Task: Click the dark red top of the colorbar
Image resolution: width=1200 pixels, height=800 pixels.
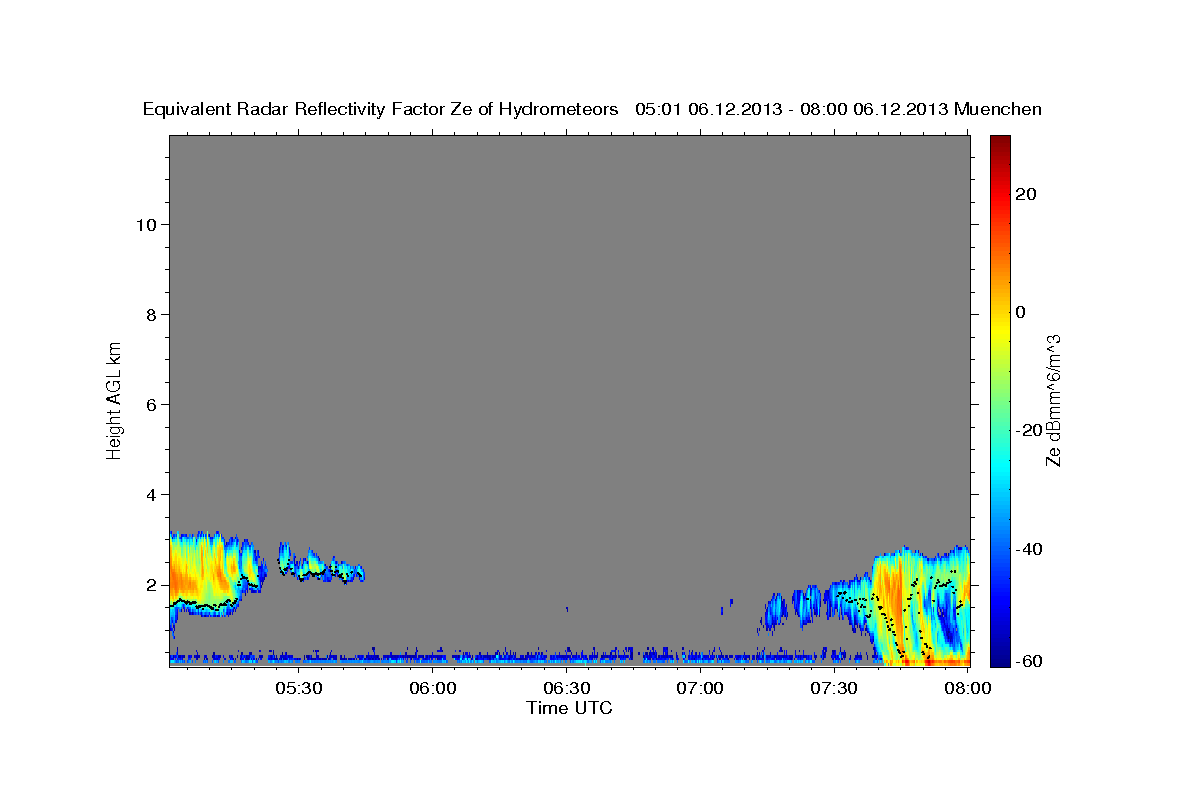Action: (x=1000, y=145)
